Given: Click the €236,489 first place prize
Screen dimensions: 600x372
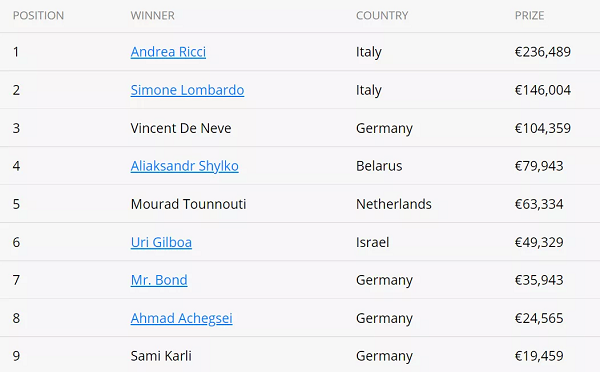Looking at the screenshot, I should (543, 52).
